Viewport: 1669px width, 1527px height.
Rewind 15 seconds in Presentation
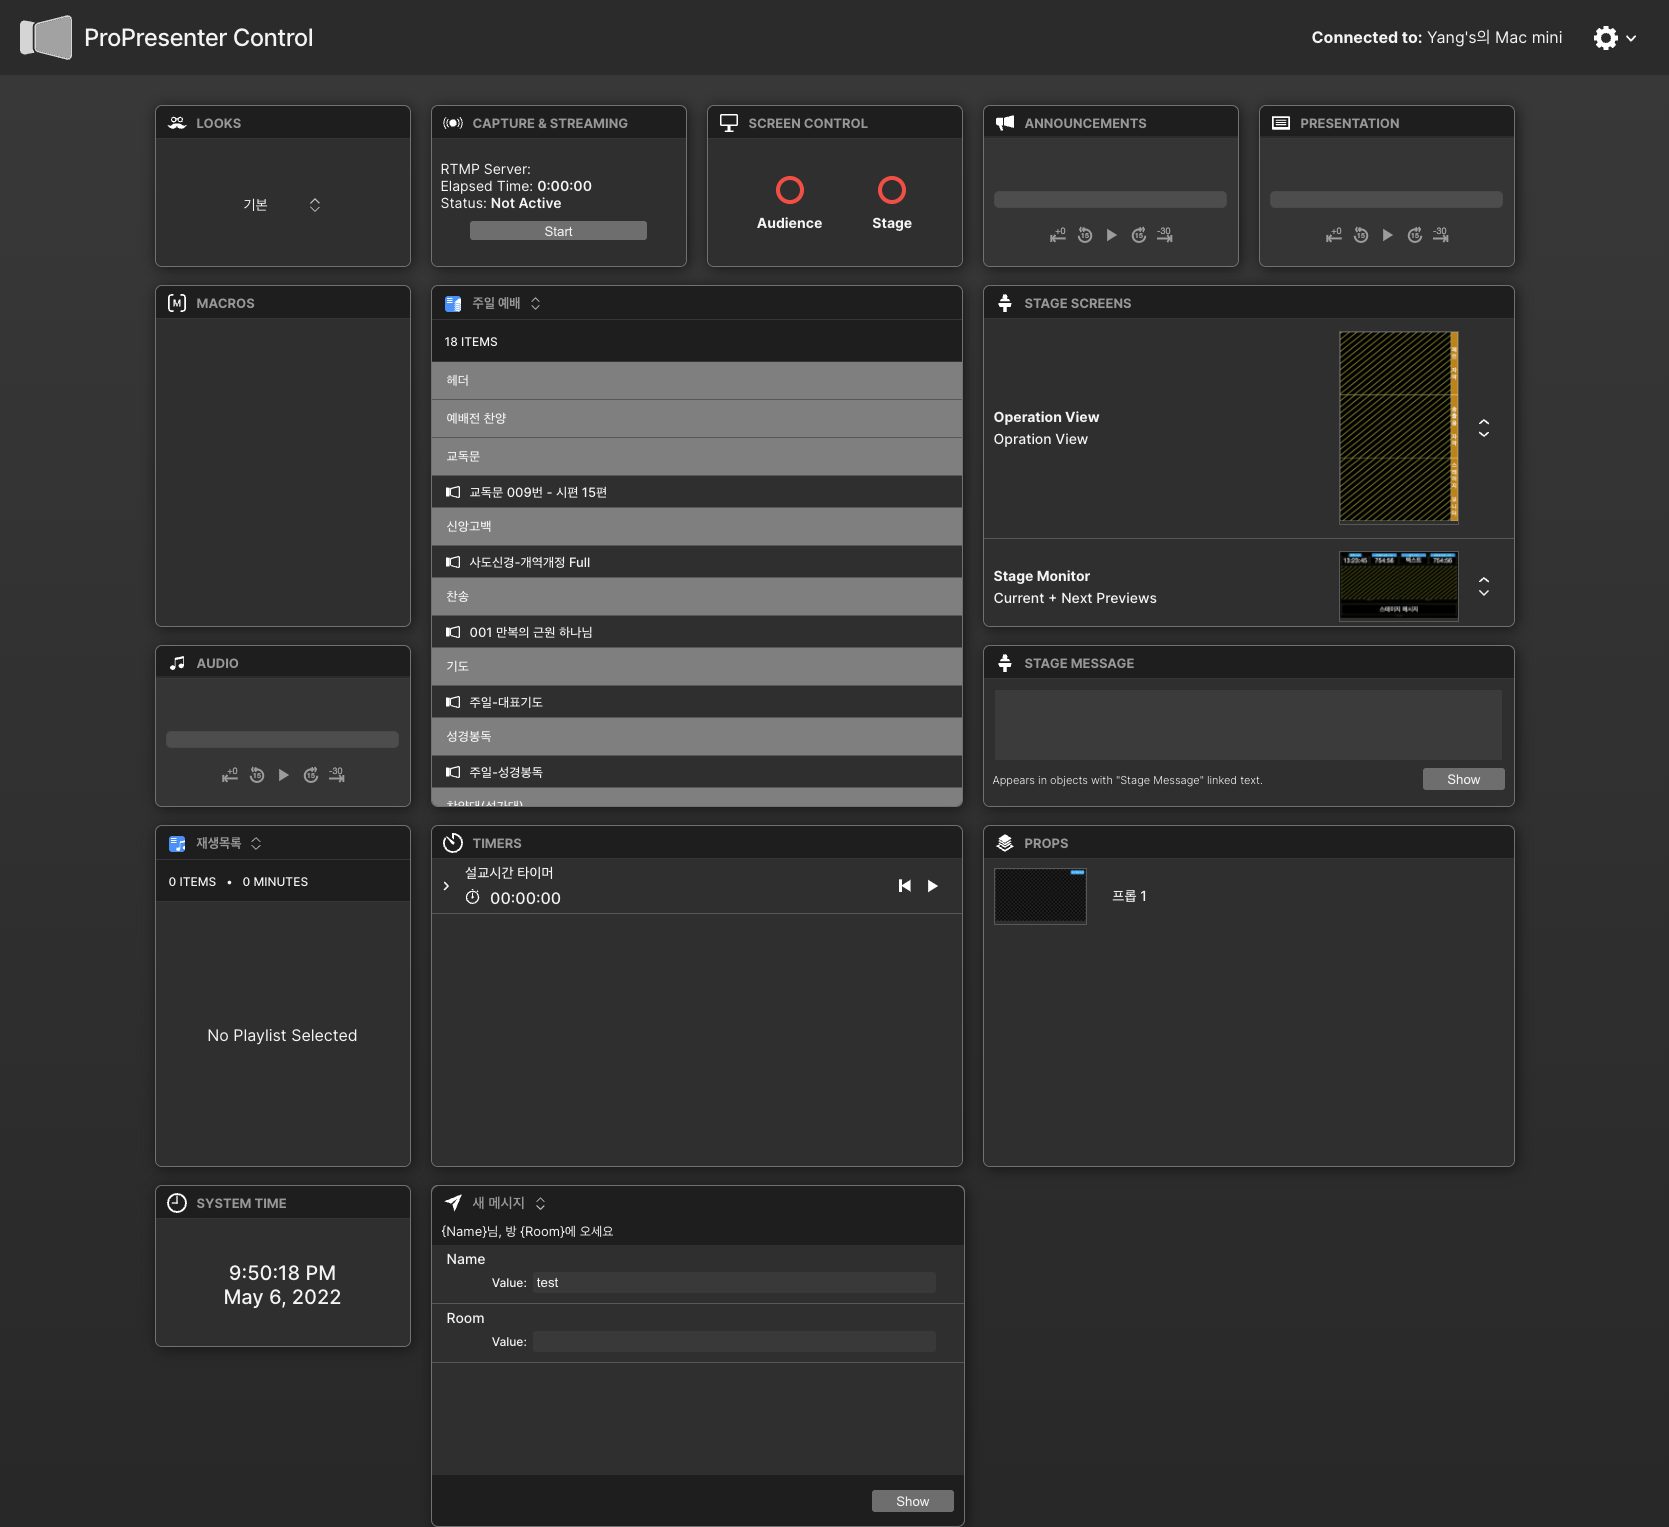point(1361,235)
